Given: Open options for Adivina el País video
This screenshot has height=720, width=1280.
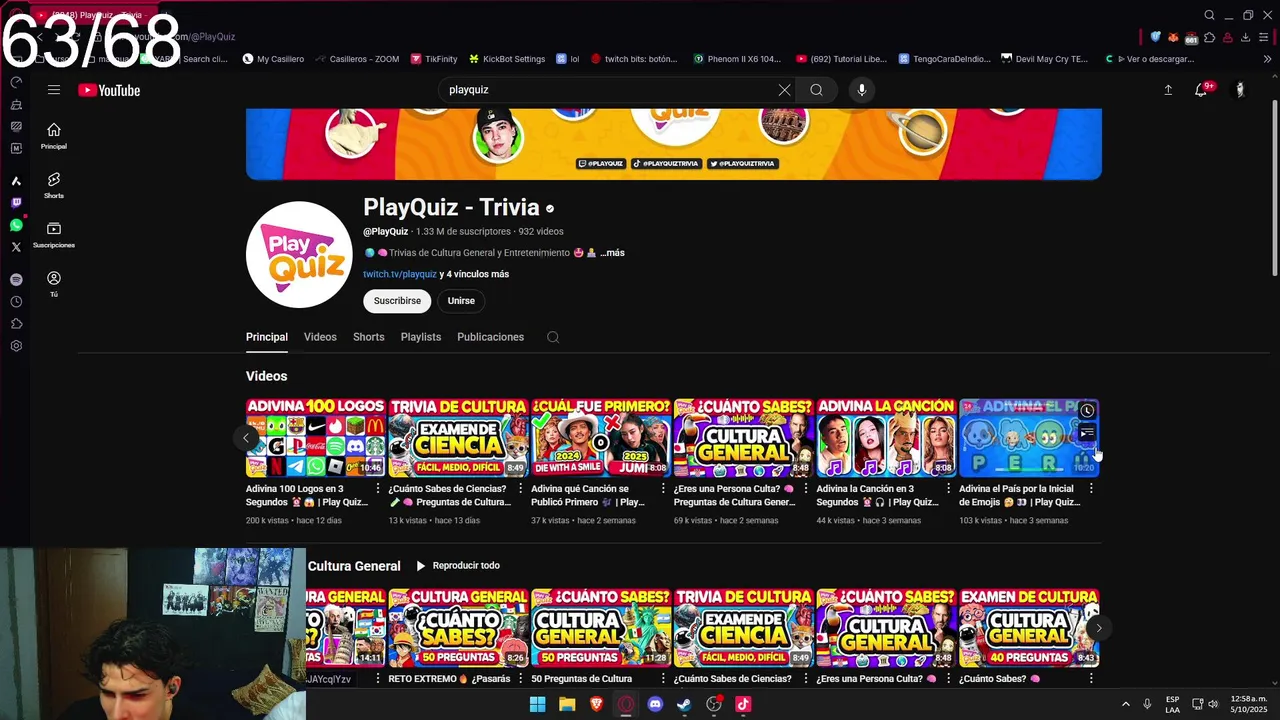Looking at the screenshot, I should click(1091, 489).
